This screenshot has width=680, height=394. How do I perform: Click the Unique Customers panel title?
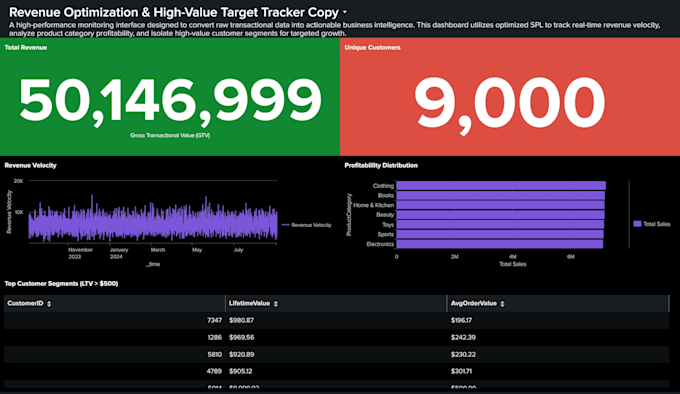(x=372, y=47)
